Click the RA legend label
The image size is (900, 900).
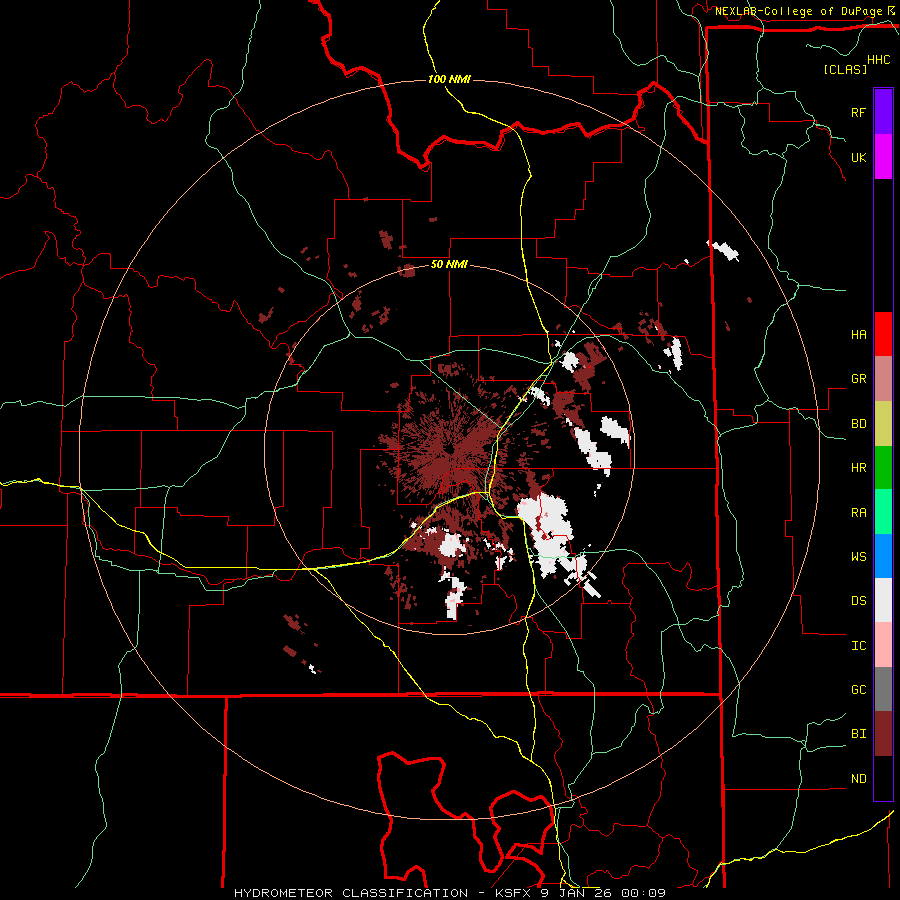click(858, 513)
